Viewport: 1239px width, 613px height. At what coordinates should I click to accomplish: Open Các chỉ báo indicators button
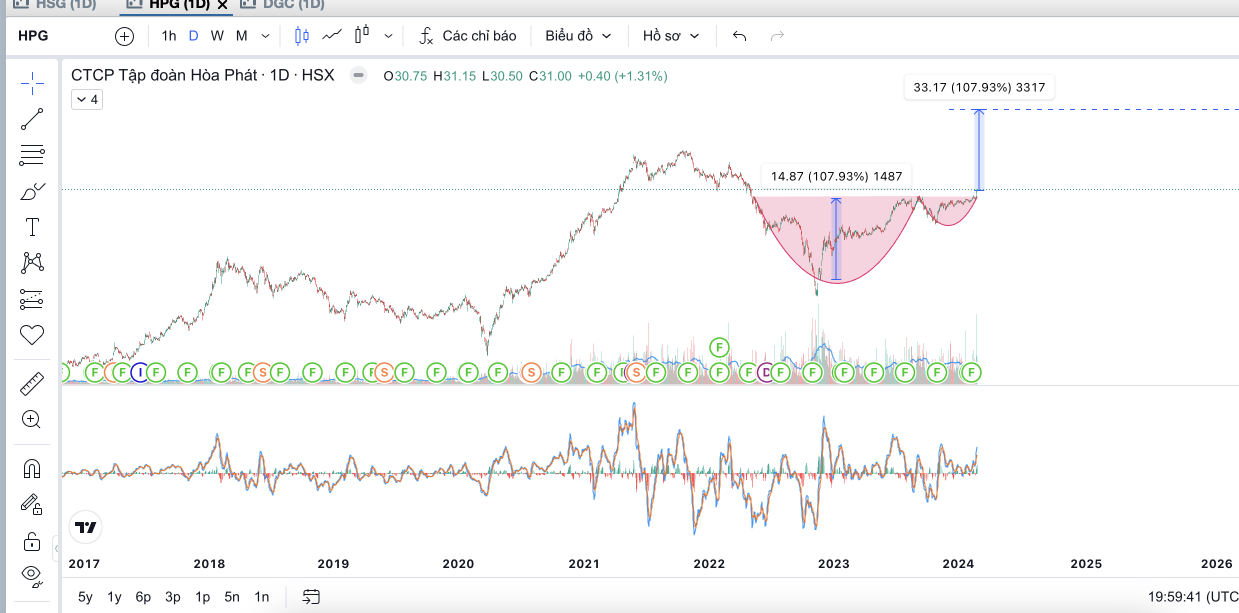467,36
